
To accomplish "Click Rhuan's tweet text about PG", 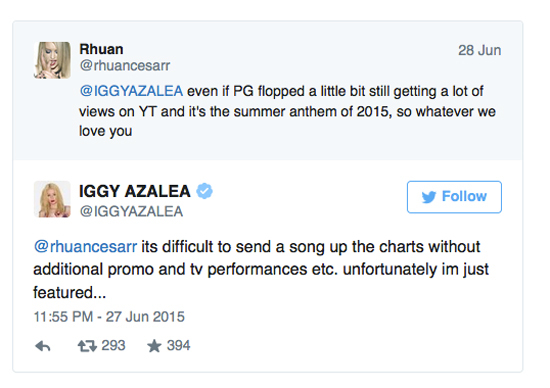I will tap(287, 111).
